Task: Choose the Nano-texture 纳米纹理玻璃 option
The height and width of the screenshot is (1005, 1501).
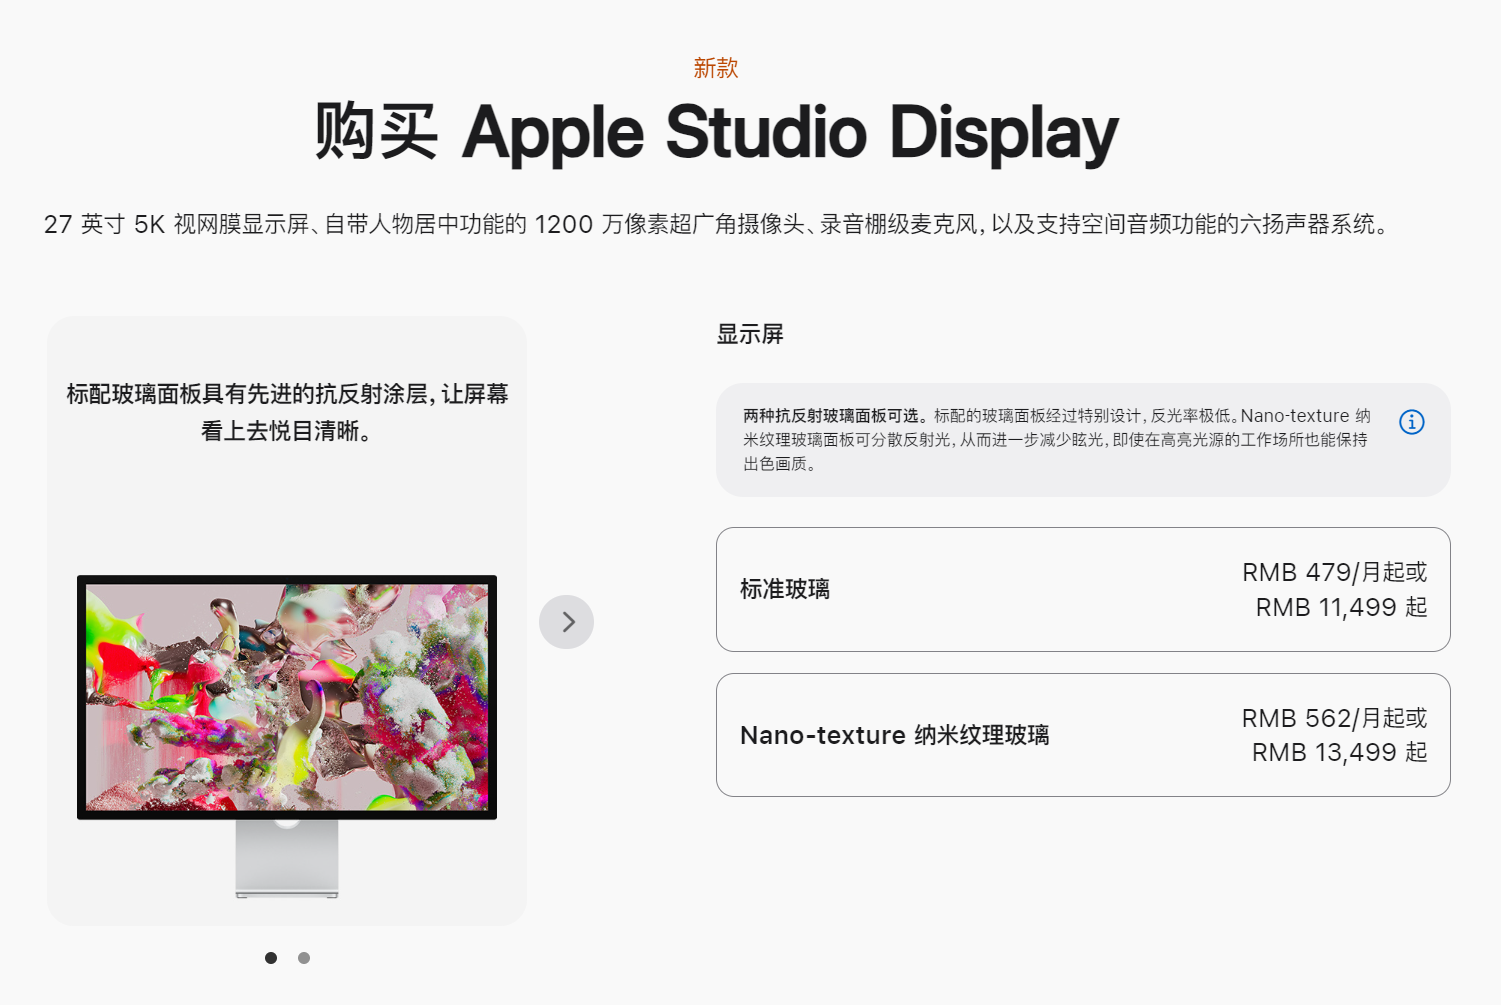Action: 1083,735
